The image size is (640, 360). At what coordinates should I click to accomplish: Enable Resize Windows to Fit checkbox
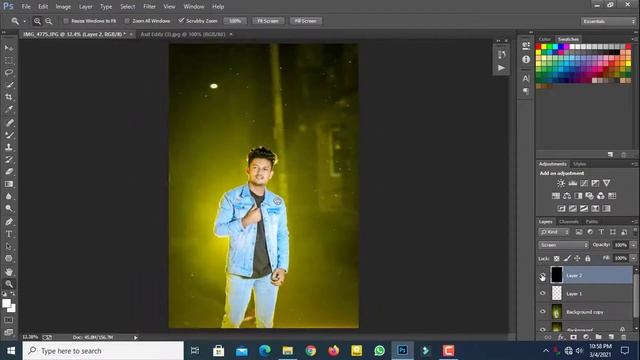[x=66, y=21]
